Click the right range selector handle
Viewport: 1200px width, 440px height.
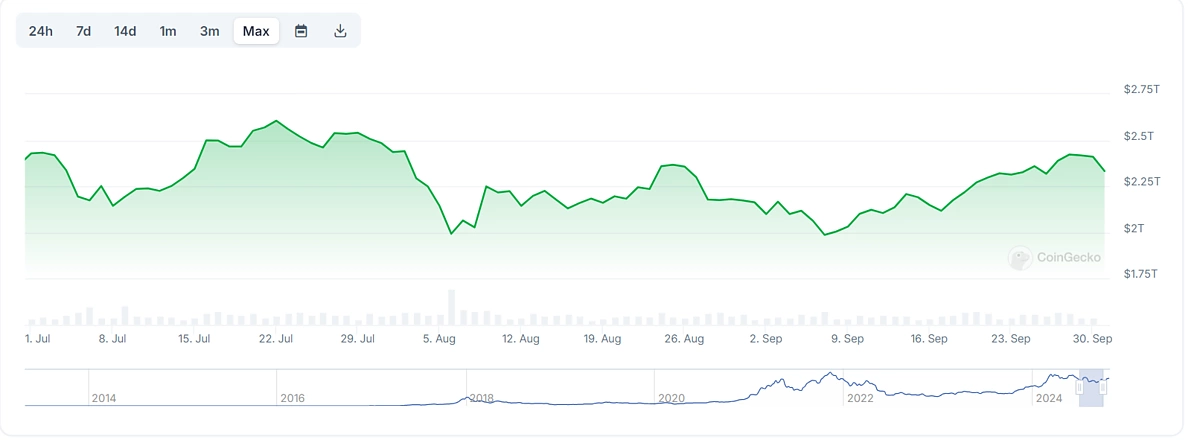(x=1103, y=388)
